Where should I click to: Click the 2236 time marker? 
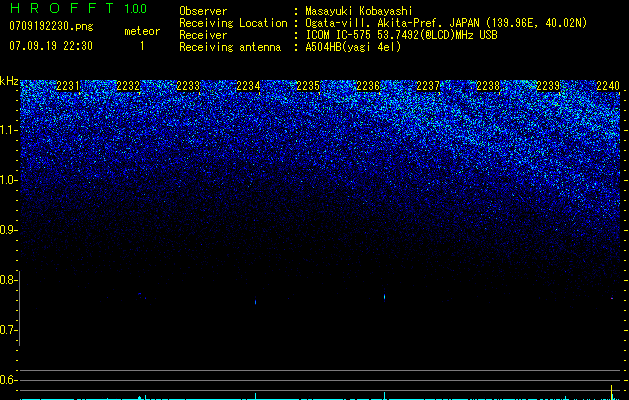click(x=368, y=86)
